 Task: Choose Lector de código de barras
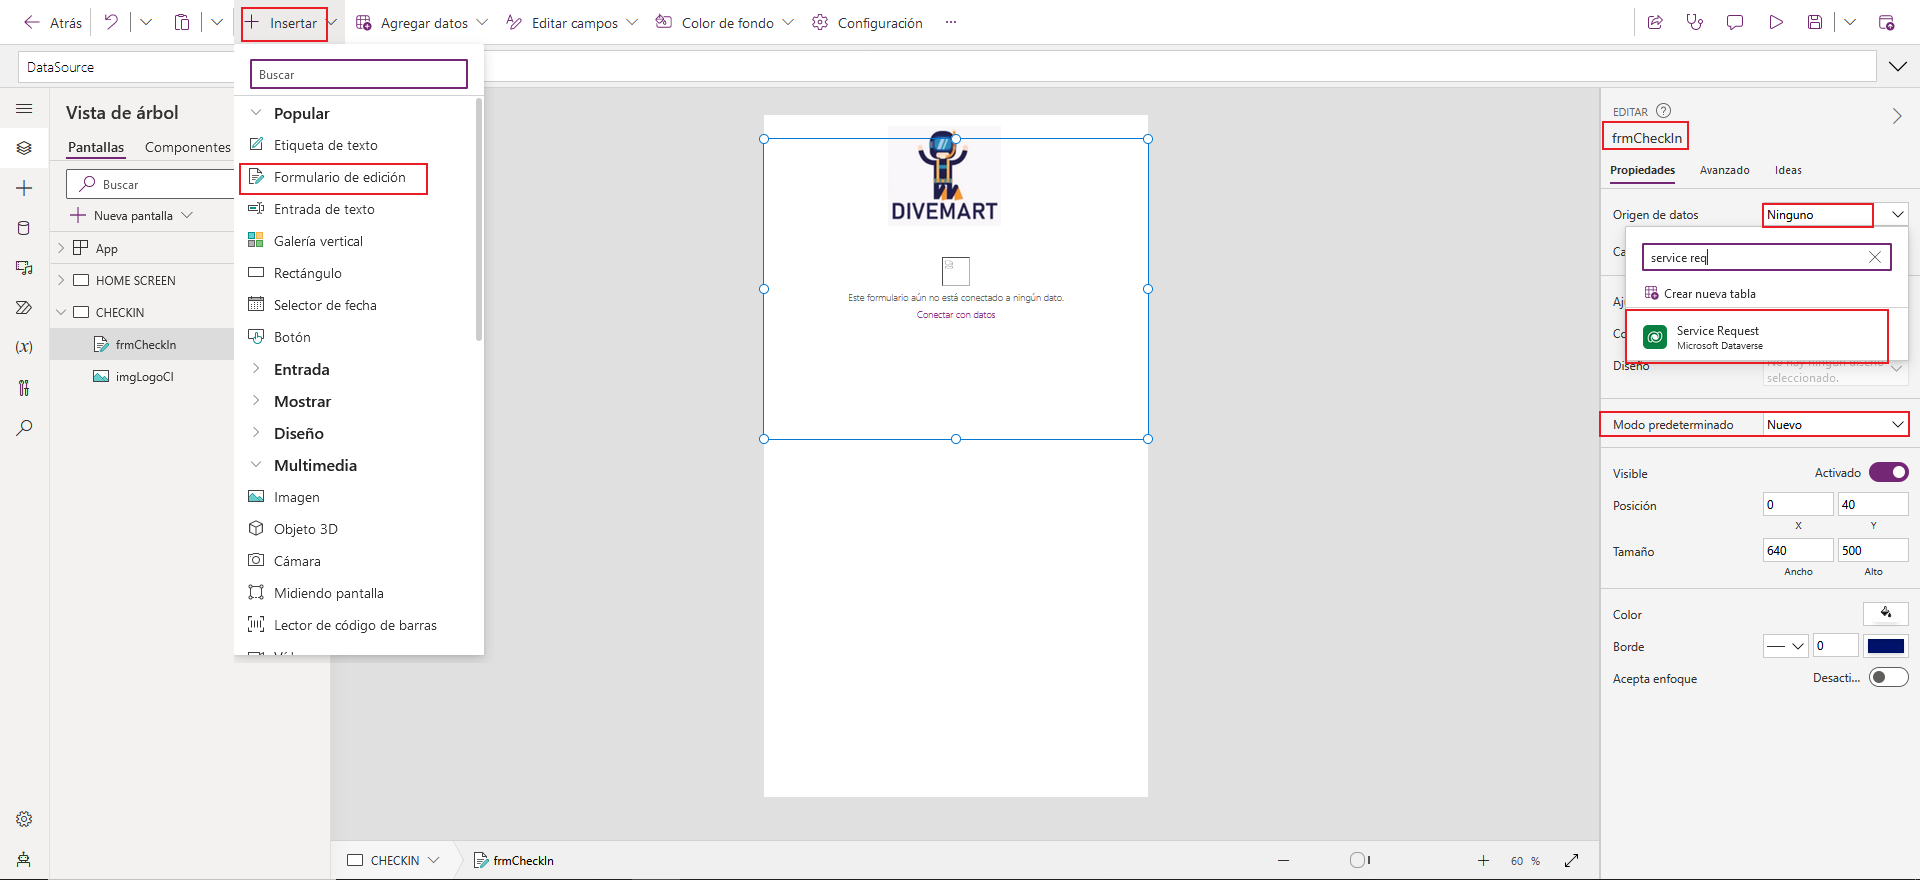(356, 625)
